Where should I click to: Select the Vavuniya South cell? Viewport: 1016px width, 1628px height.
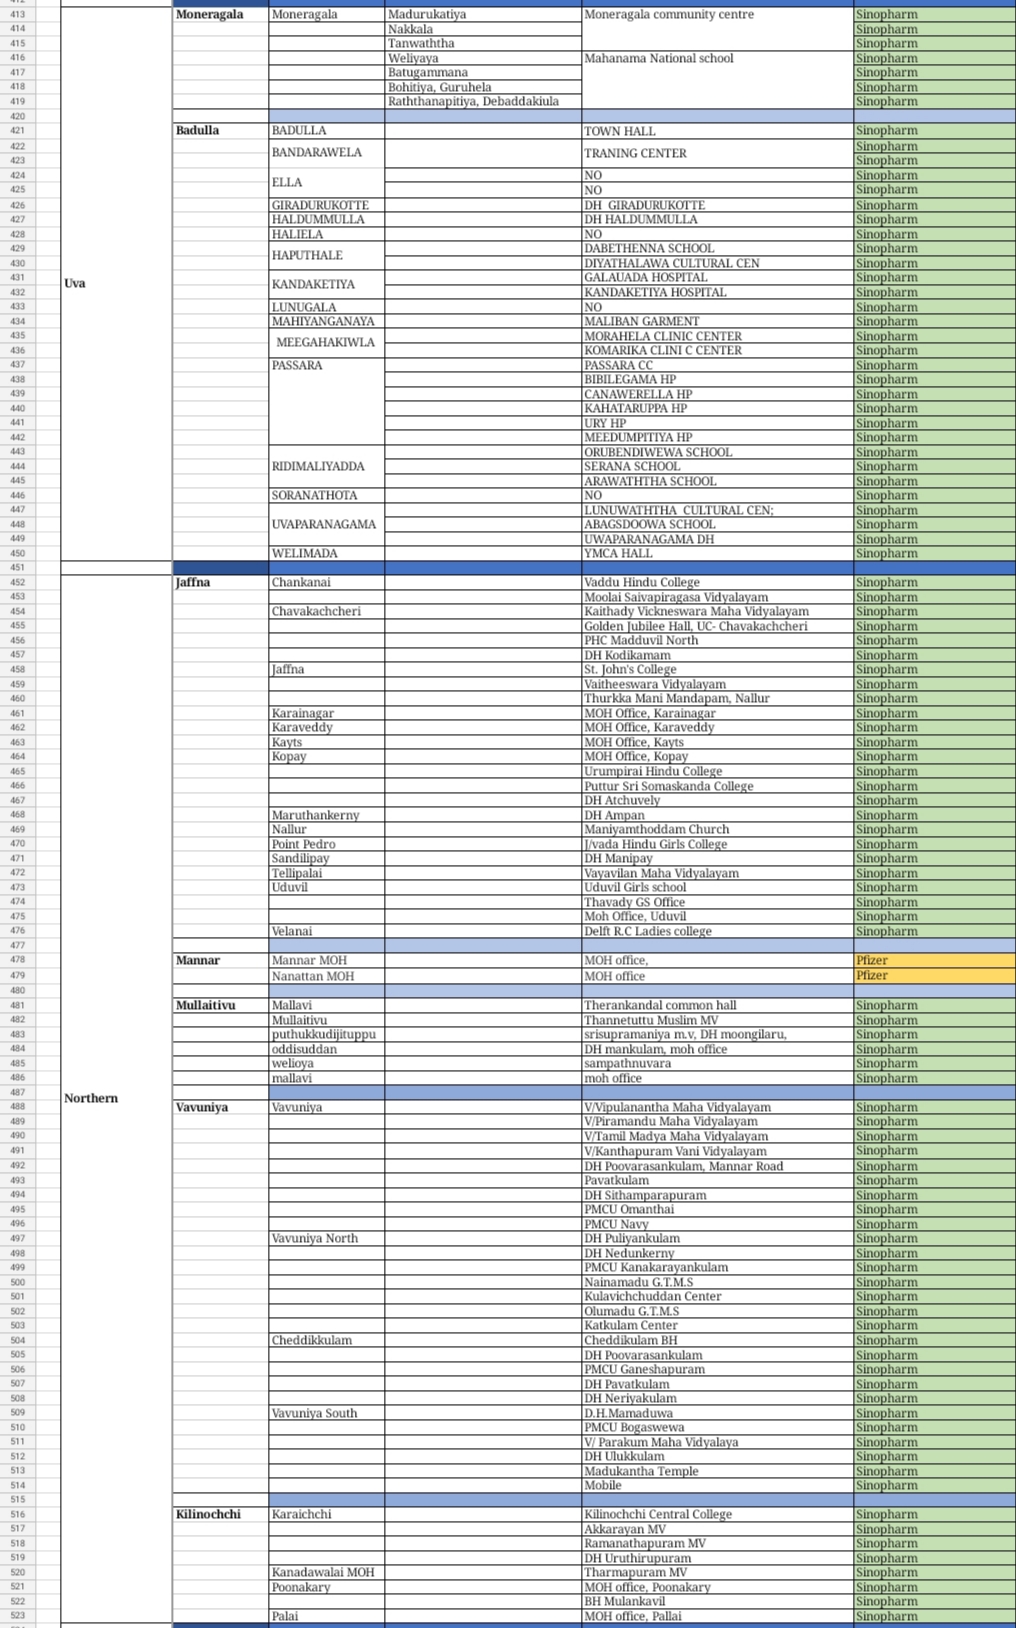click(x=327, y=1413)
